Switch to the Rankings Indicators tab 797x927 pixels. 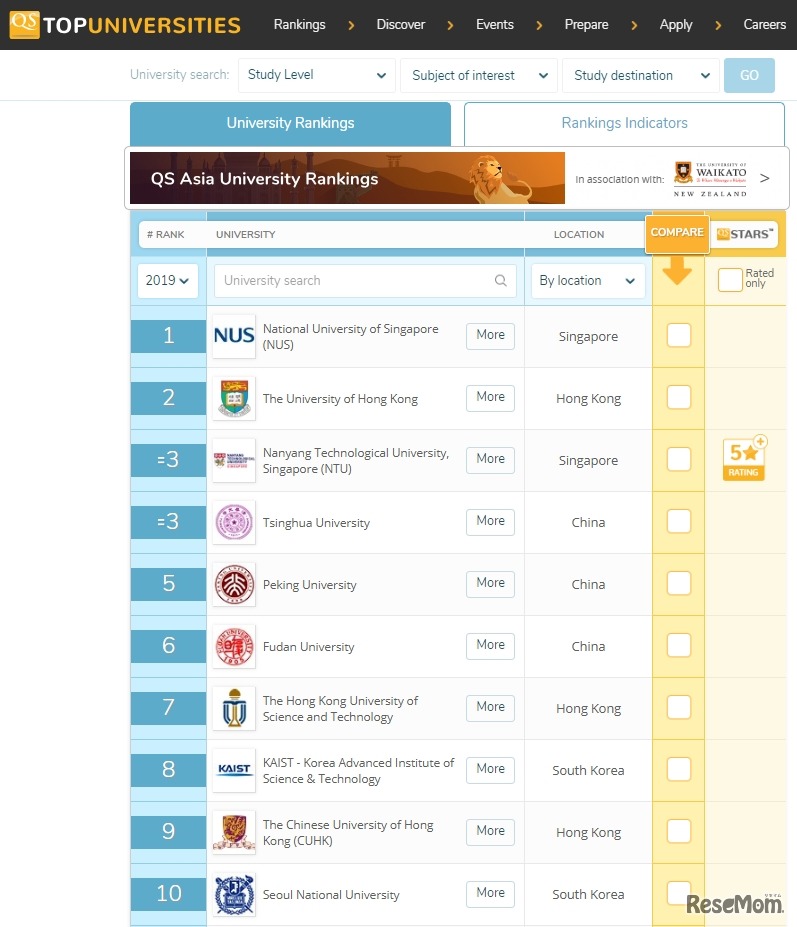click(x=624, y=124)
